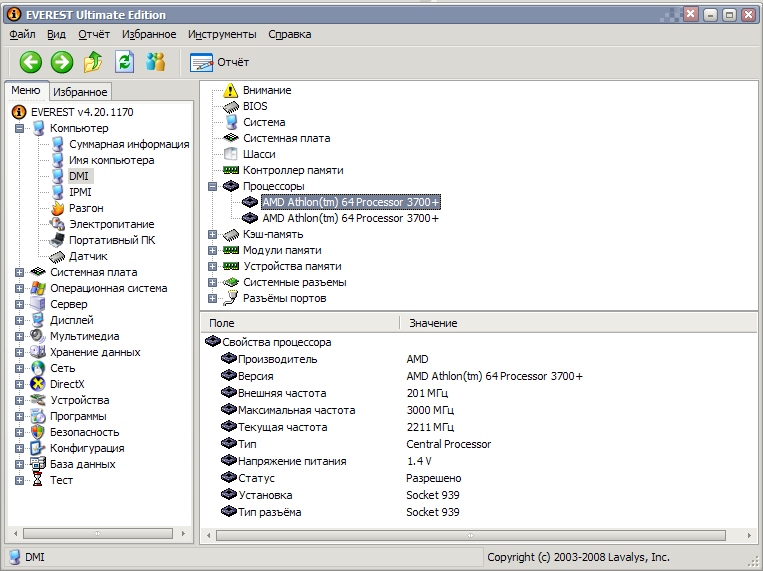Screen dimensions: 763x571
Task: Go back with the green left arrow
Action: [x=31, y=62]
